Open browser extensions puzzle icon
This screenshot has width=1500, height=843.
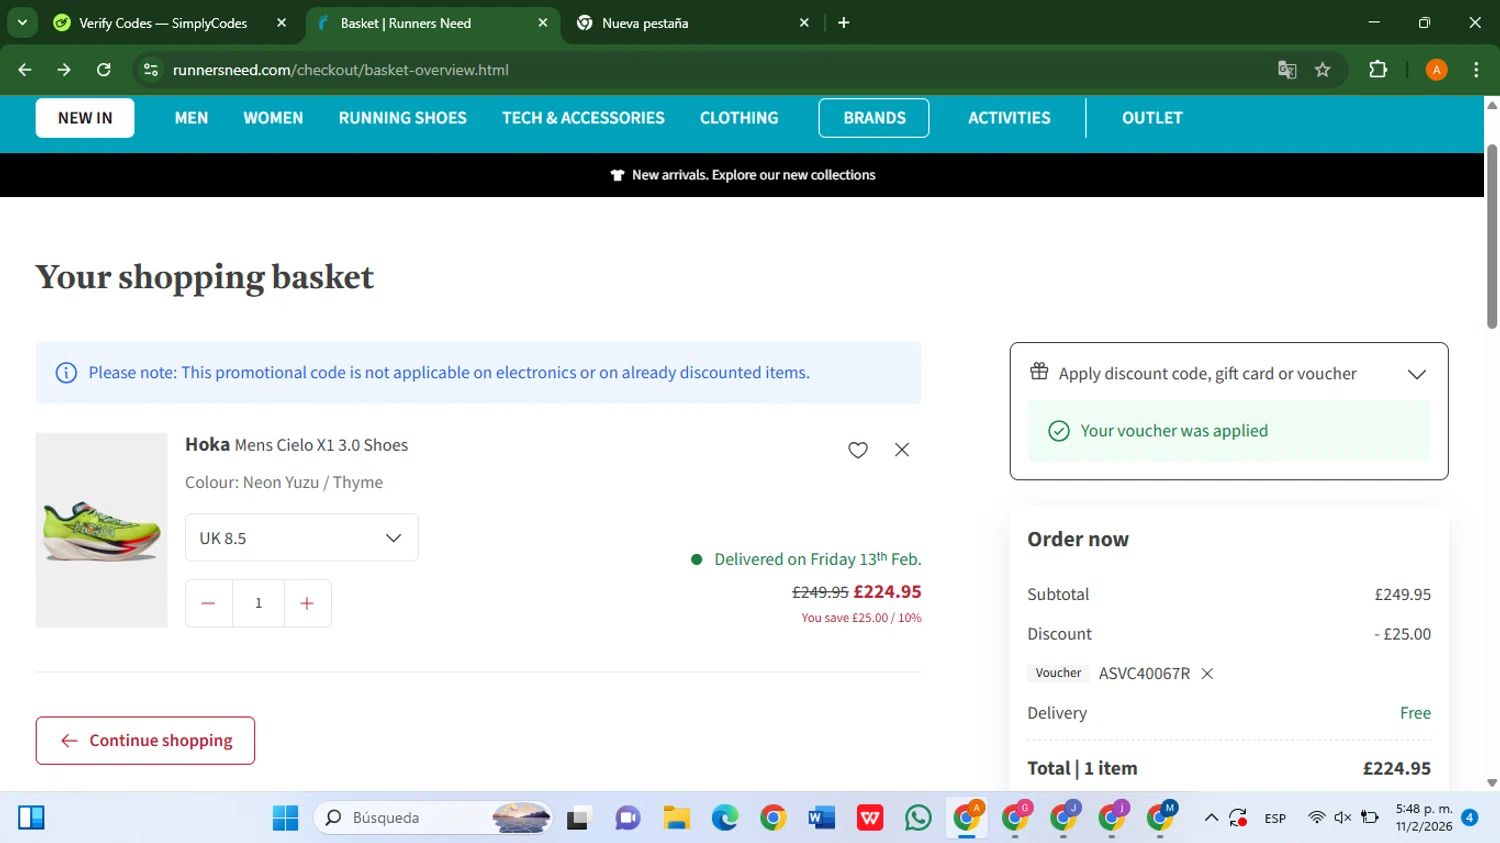point(1378,70)
